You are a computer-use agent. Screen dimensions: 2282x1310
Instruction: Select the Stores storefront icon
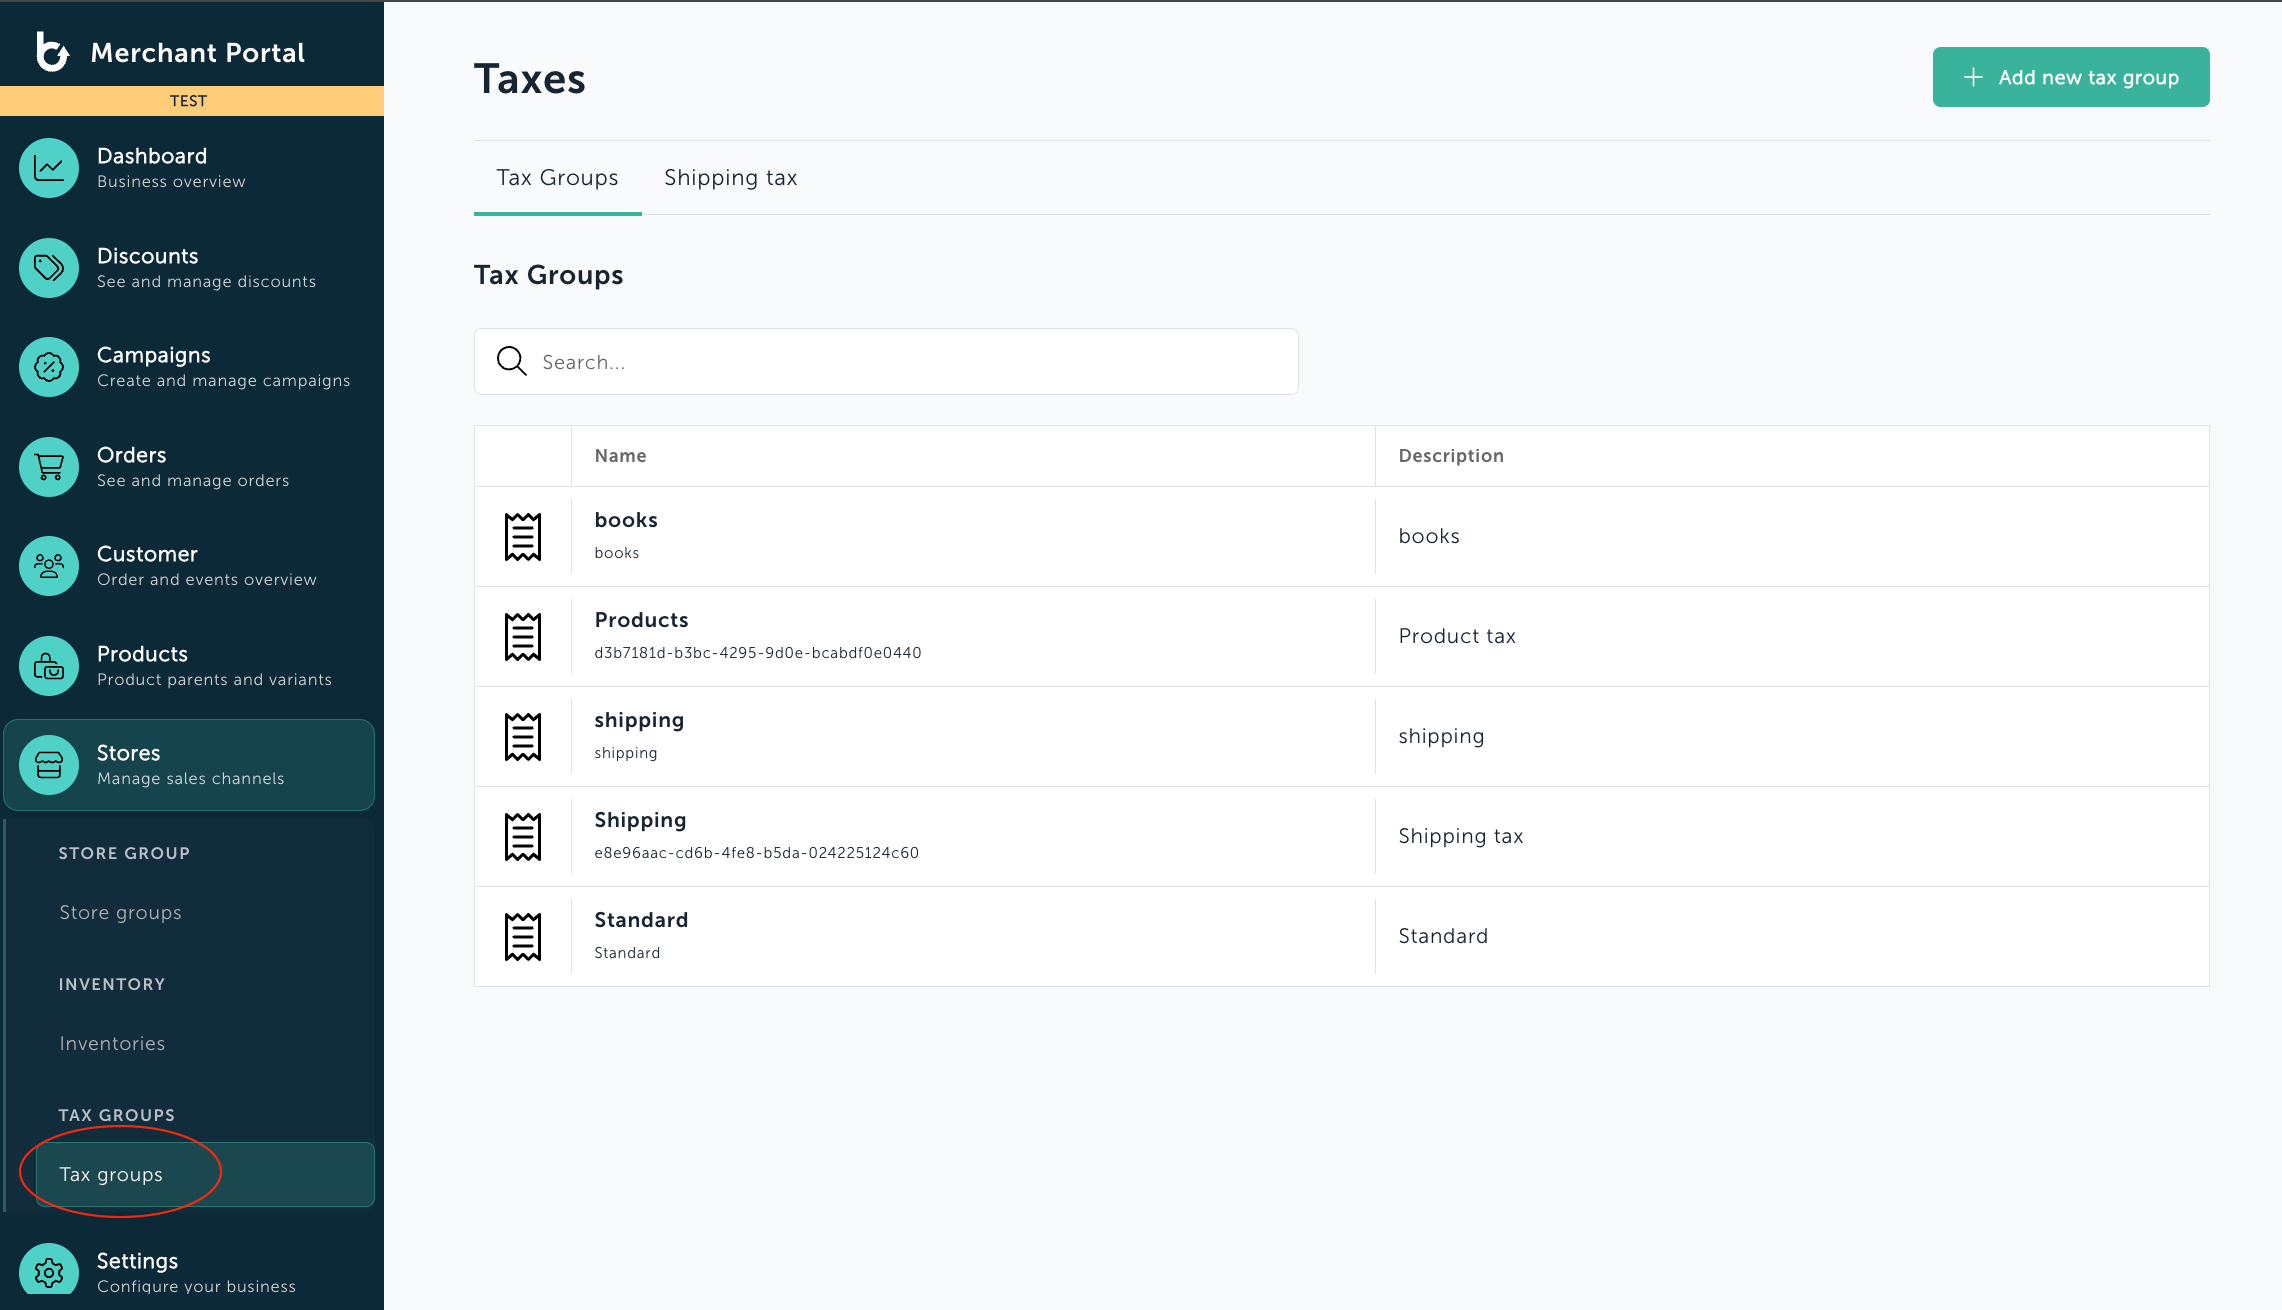[x=49, y=765]
